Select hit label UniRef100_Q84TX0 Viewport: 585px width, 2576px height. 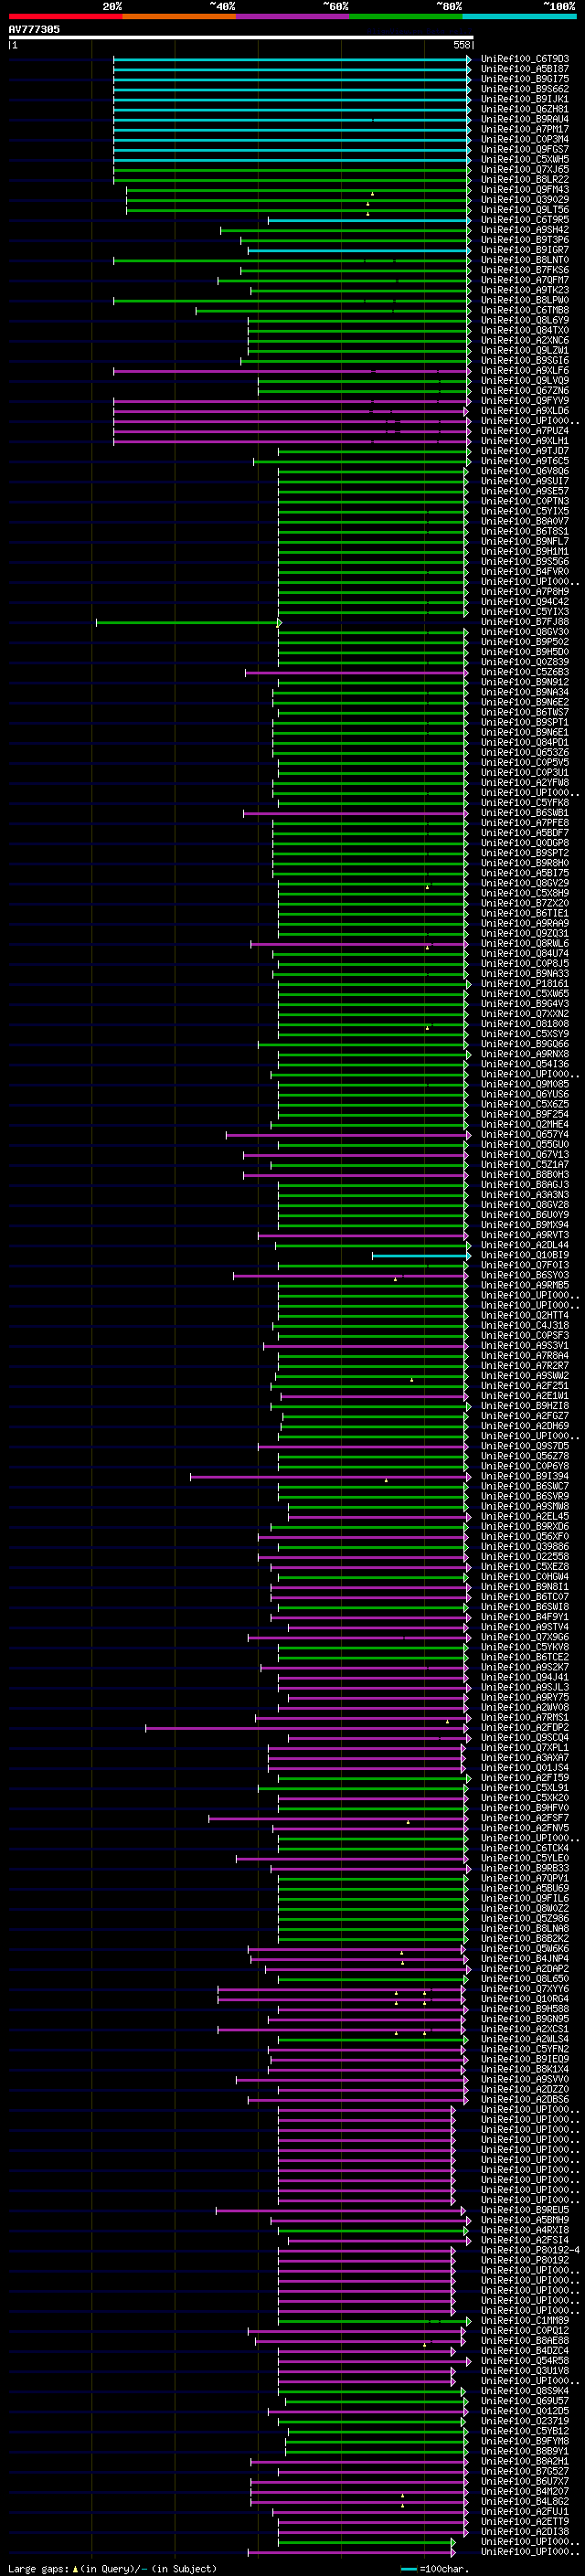pos(525,330)
